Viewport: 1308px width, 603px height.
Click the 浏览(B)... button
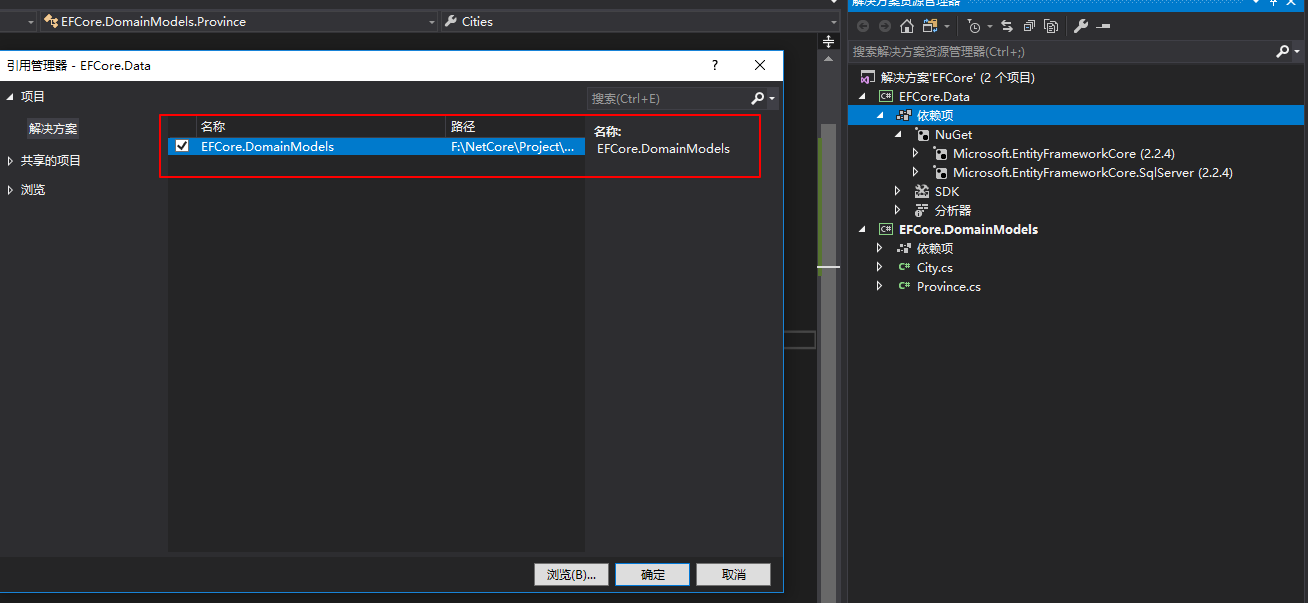coord(571,574)
